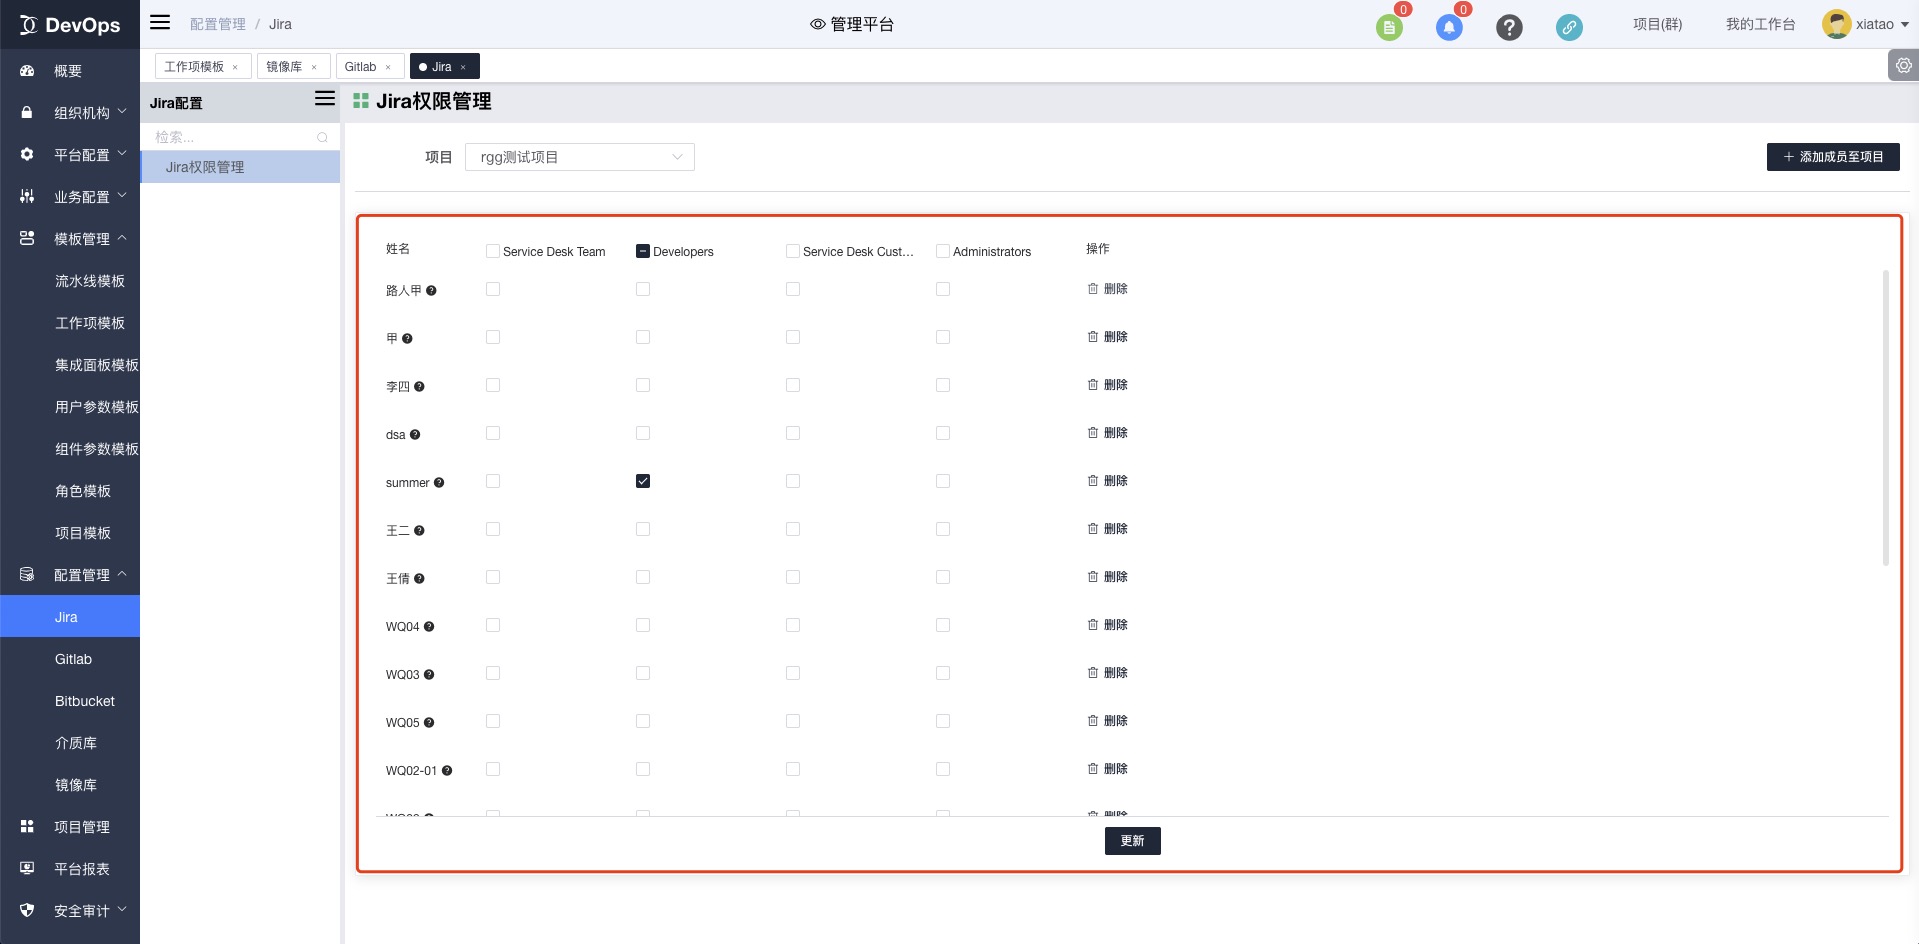
Task: Collapse 模板管理 in the sidebar
Action: [70, 238]
